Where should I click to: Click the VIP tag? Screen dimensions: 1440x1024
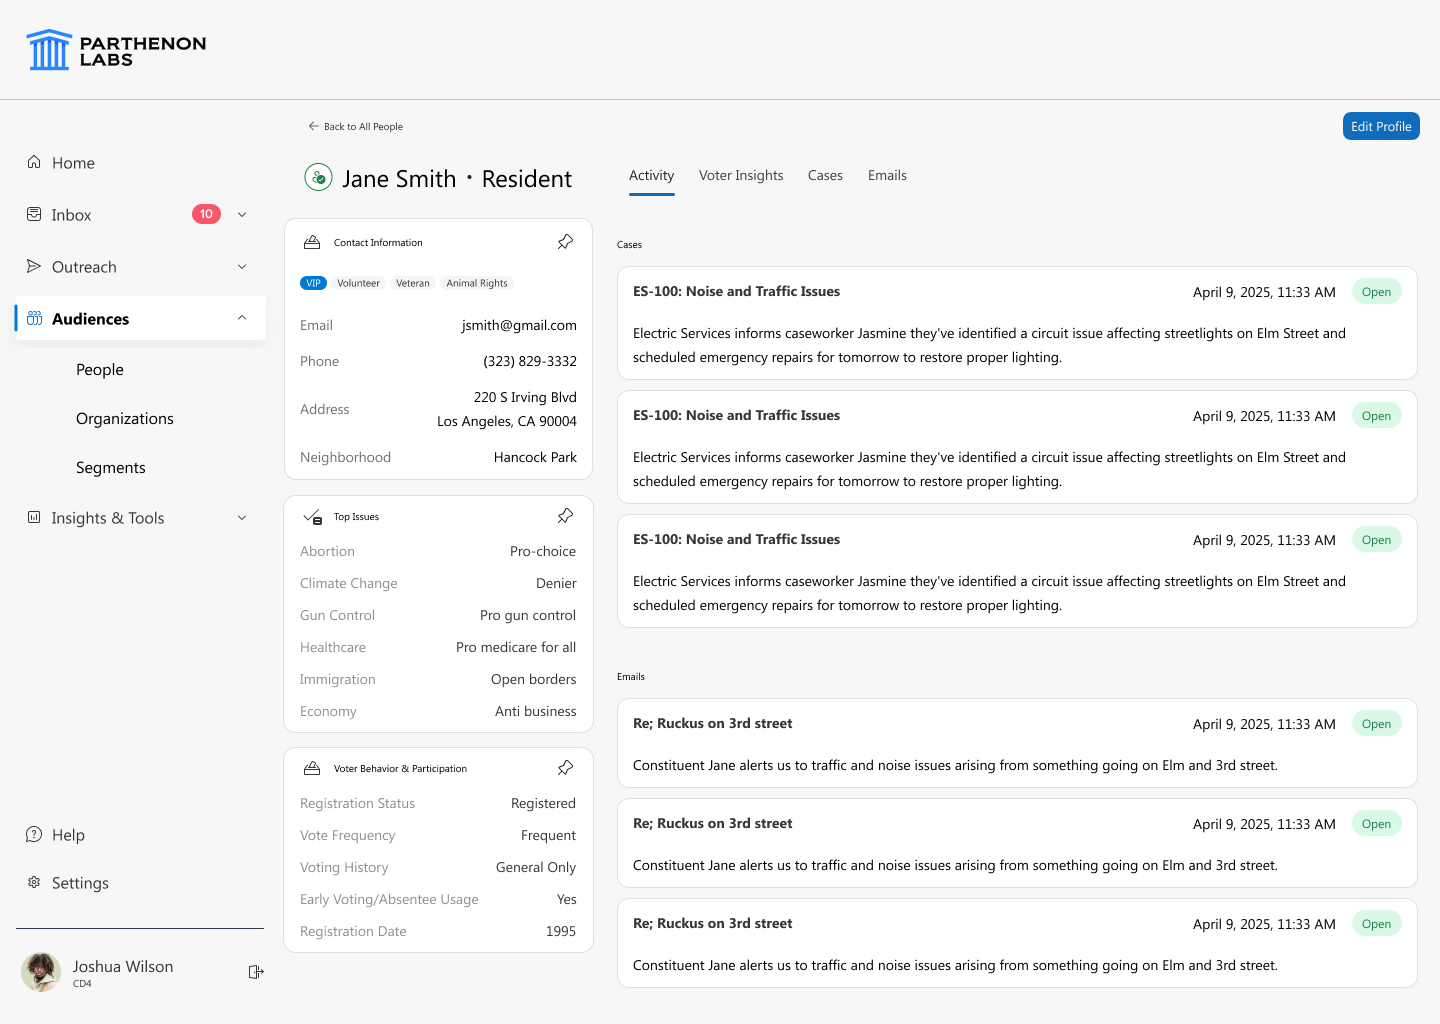pyautogui.click(x=314, y=283)
